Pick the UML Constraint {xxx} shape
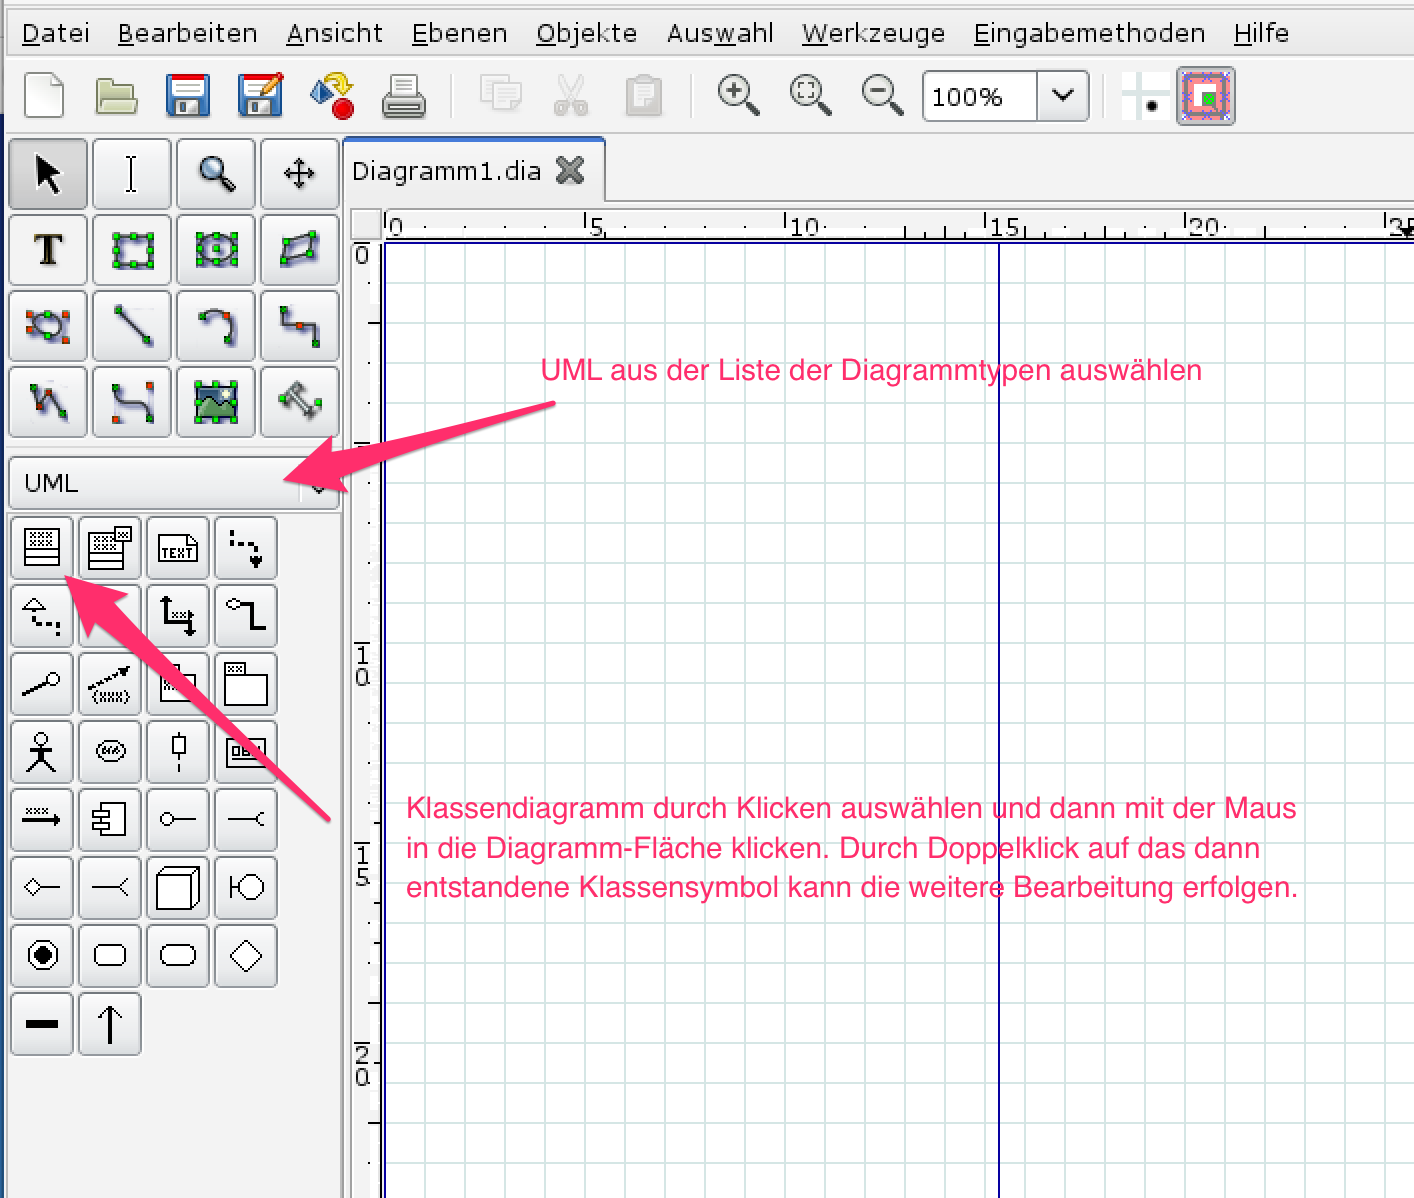This screenshot has height=1198, width=1414. [110, 683]
